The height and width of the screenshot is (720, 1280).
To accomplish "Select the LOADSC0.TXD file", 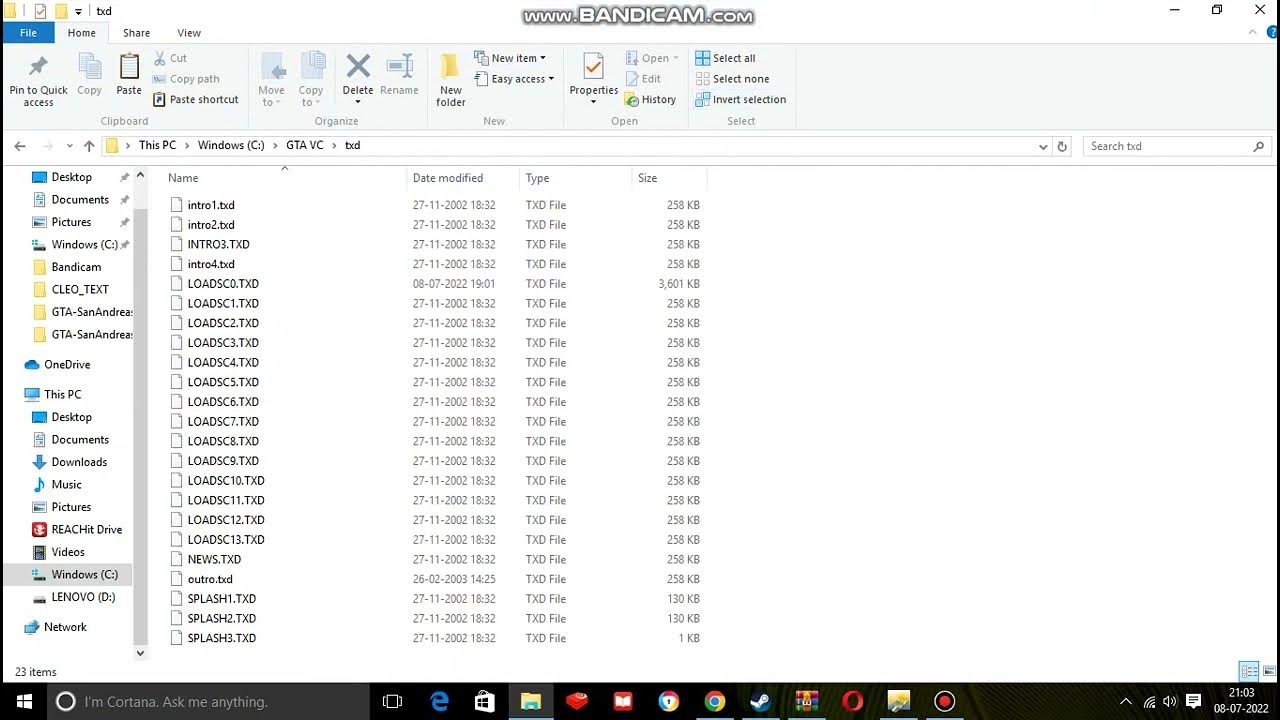I will [x=223, y=284].
